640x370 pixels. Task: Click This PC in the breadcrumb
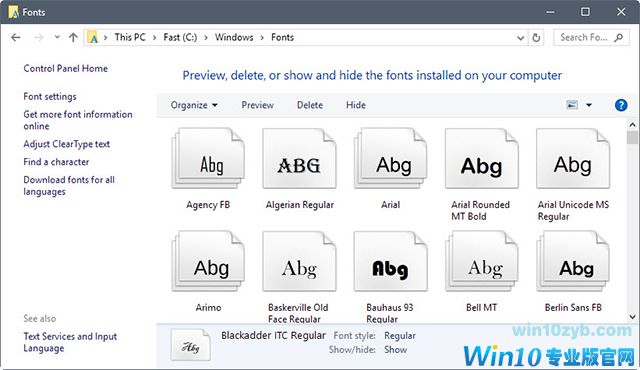(x=130, y=38)
